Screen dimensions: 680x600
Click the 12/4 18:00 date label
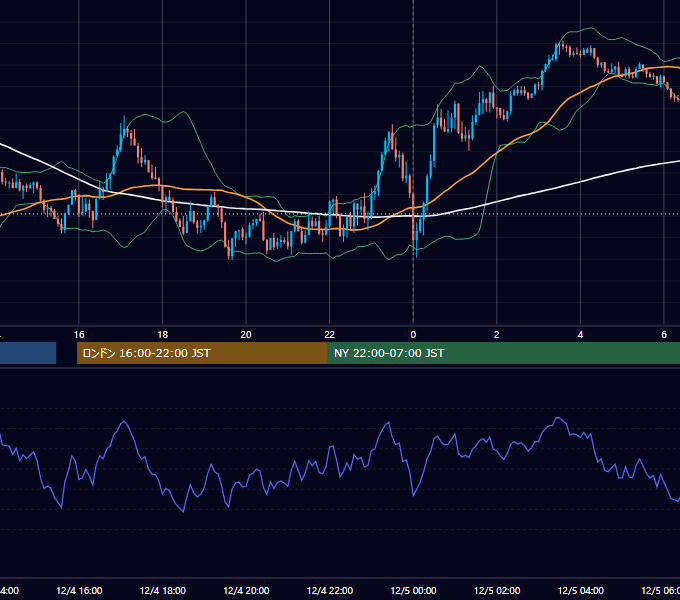[x=163, y=590]
